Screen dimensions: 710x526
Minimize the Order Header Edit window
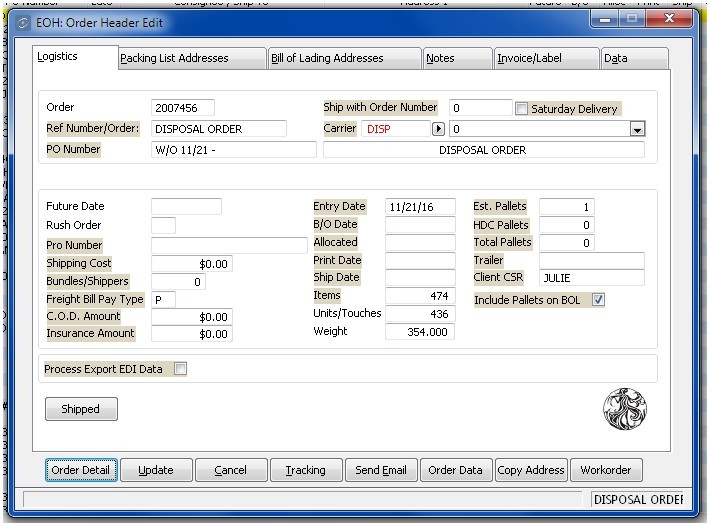[605, 19]
